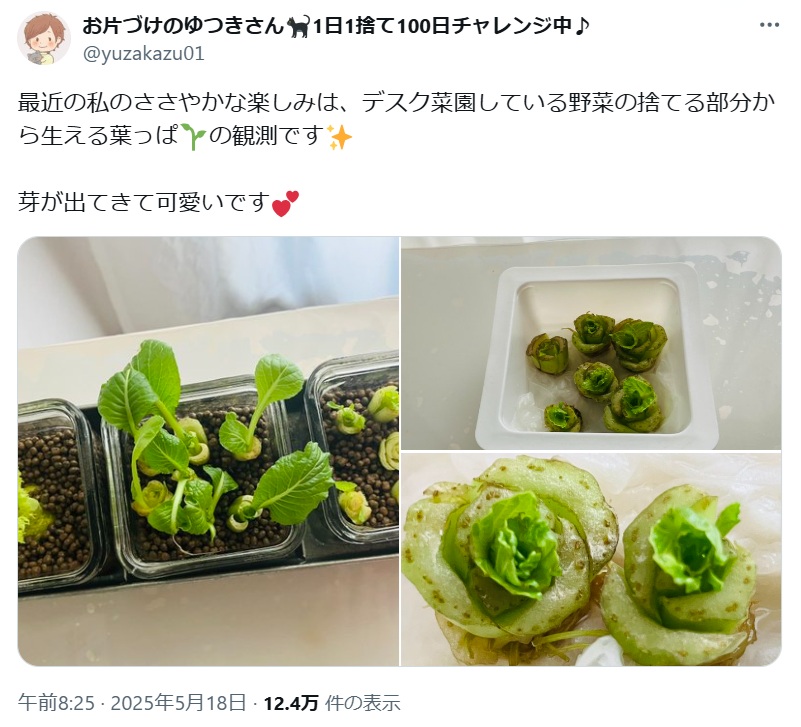The height and width of the screenshot is (727, 801).
Task: Click the music note in display name
Action: pyautogui.click(x=581, y=25)
